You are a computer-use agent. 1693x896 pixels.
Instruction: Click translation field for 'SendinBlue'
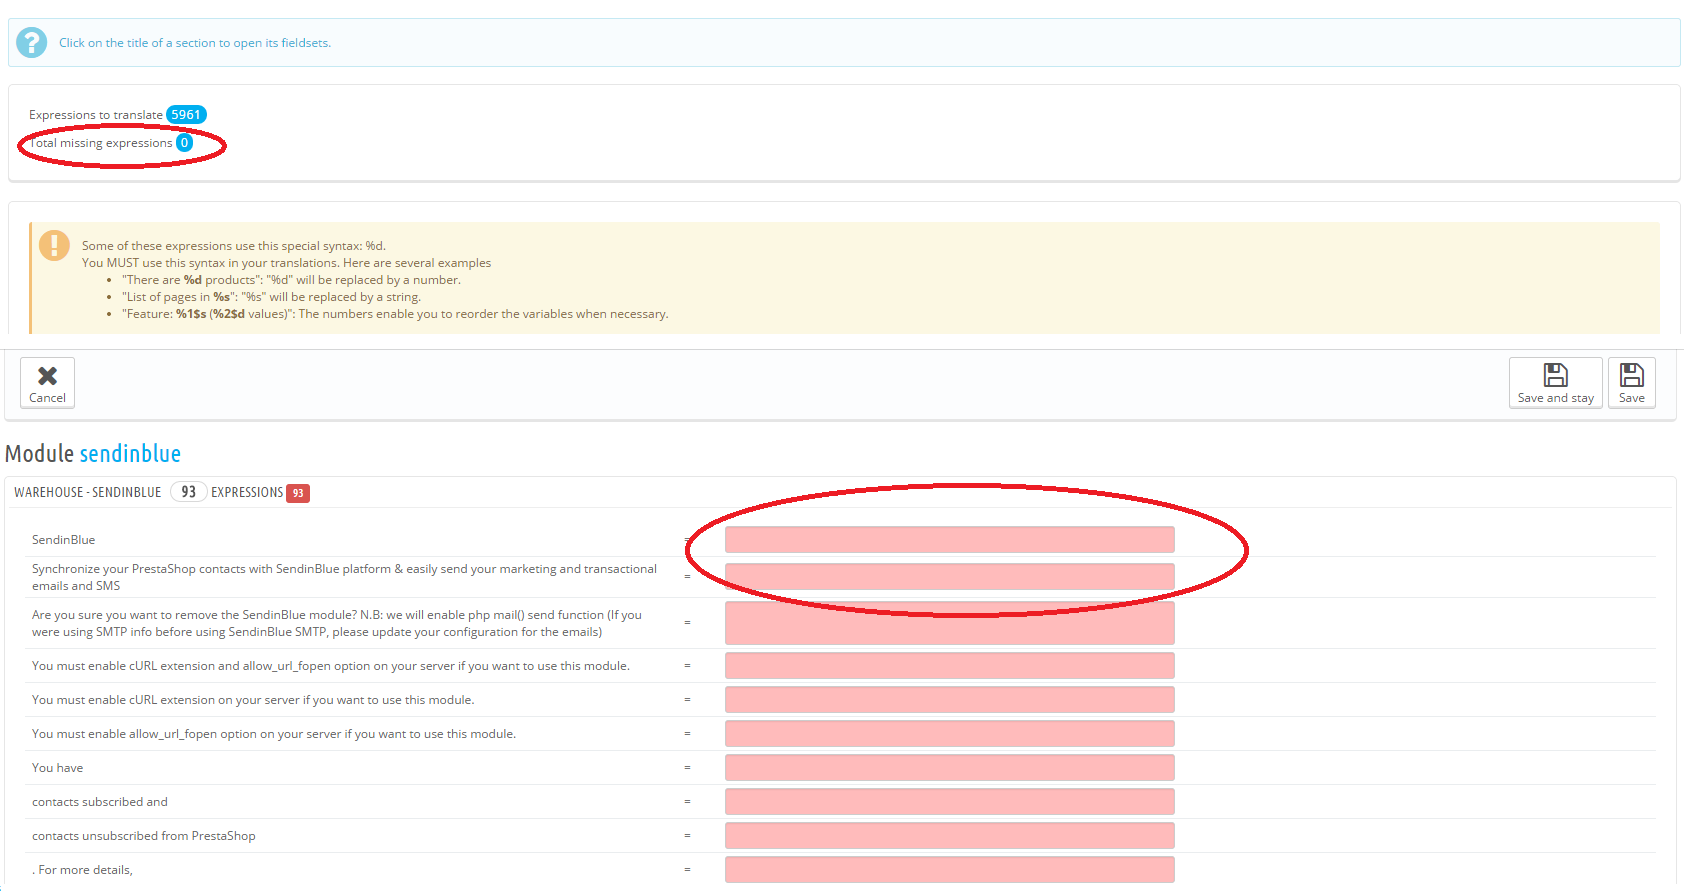(949, 540)
